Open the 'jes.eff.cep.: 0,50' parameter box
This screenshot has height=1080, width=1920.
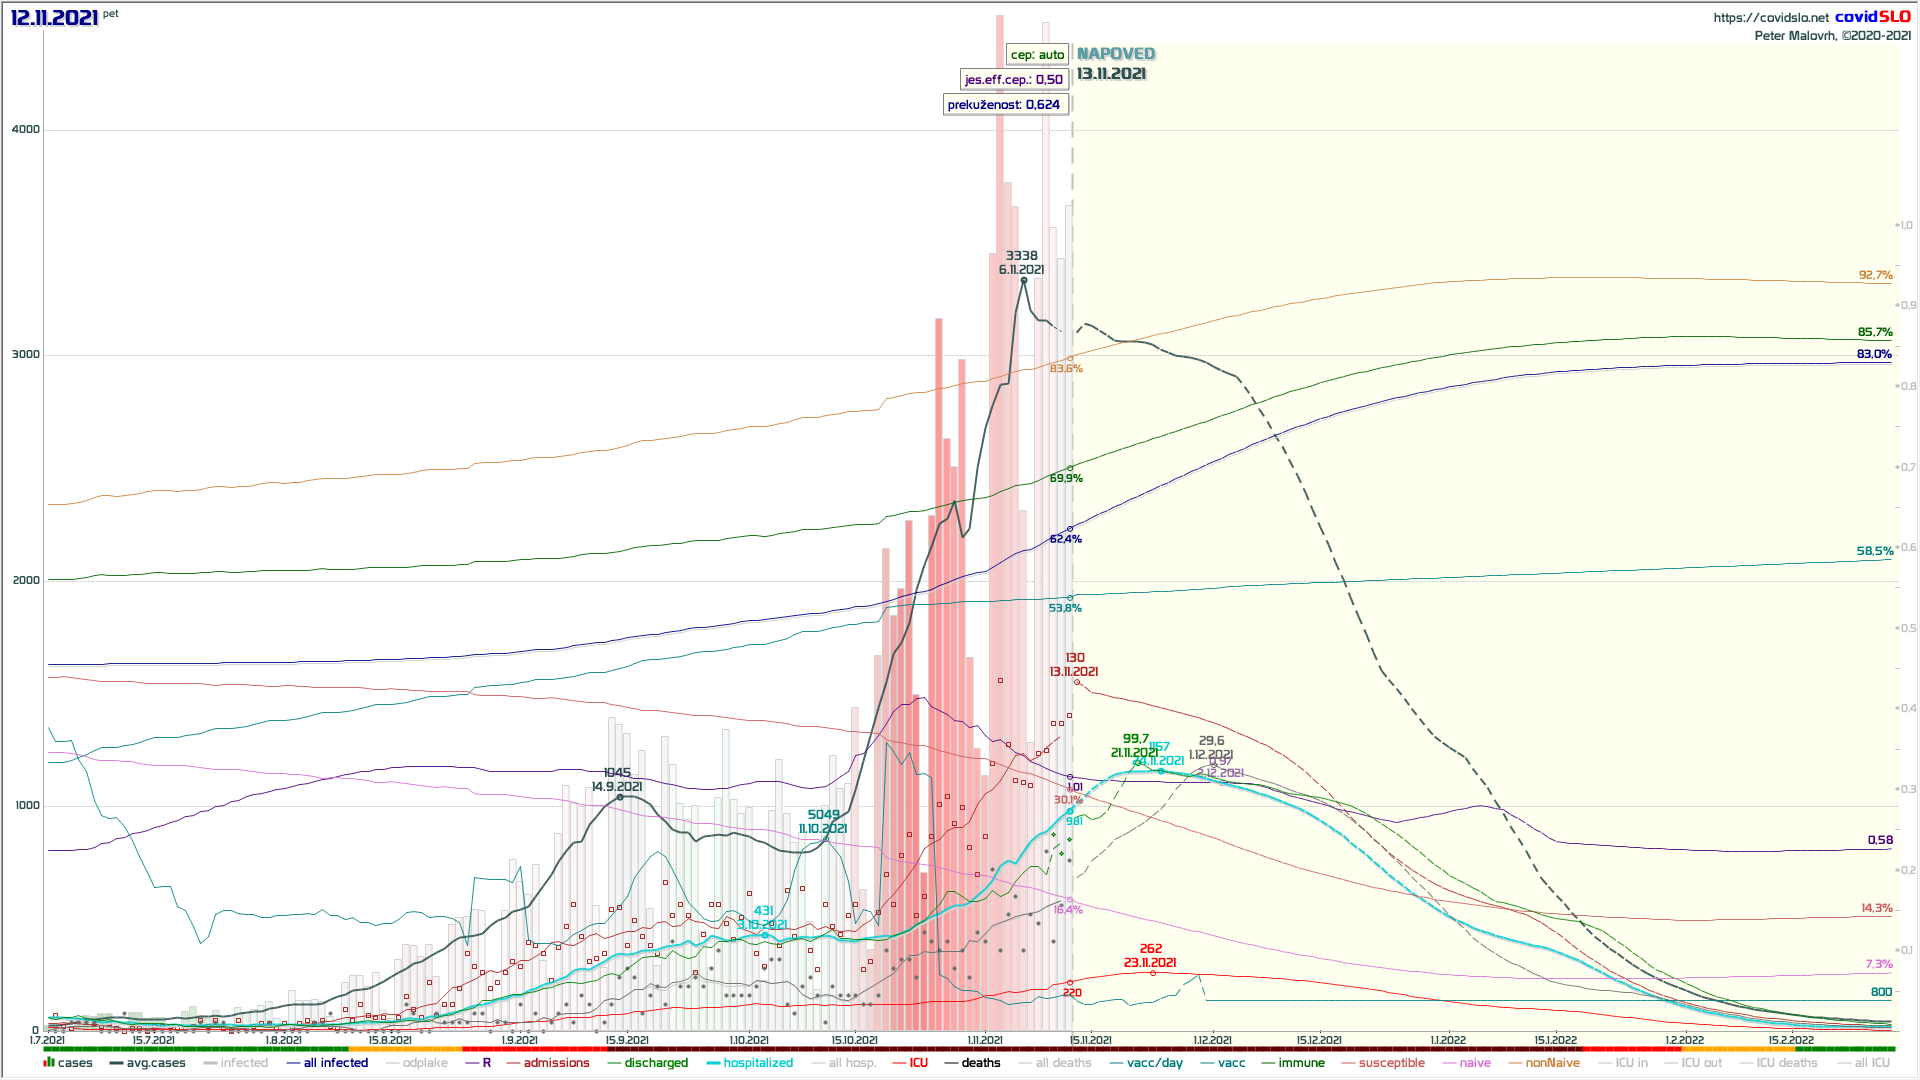click(x=1013, y=80)
